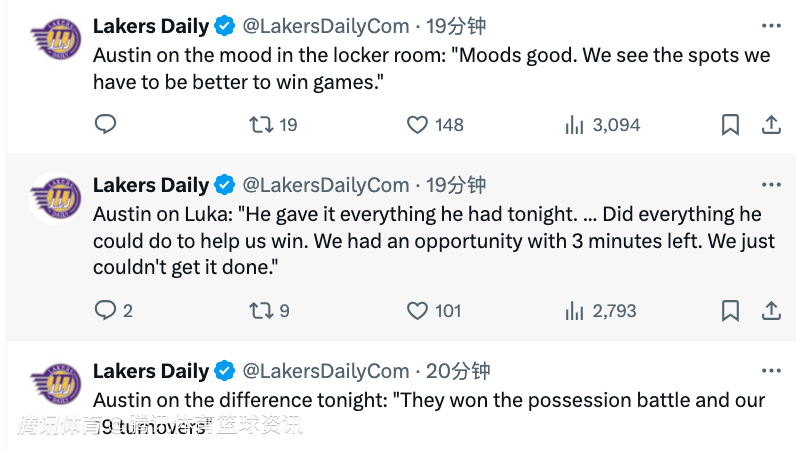This screenshot has height=450, width=796.
Task: Open more options on the Luka tweet
Action: point(771,185)
